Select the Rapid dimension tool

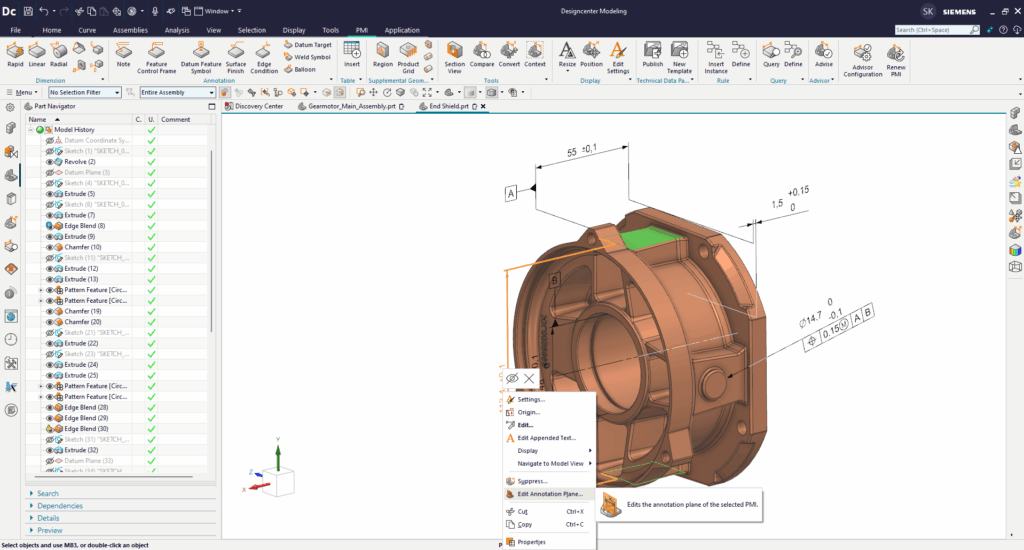15,52
